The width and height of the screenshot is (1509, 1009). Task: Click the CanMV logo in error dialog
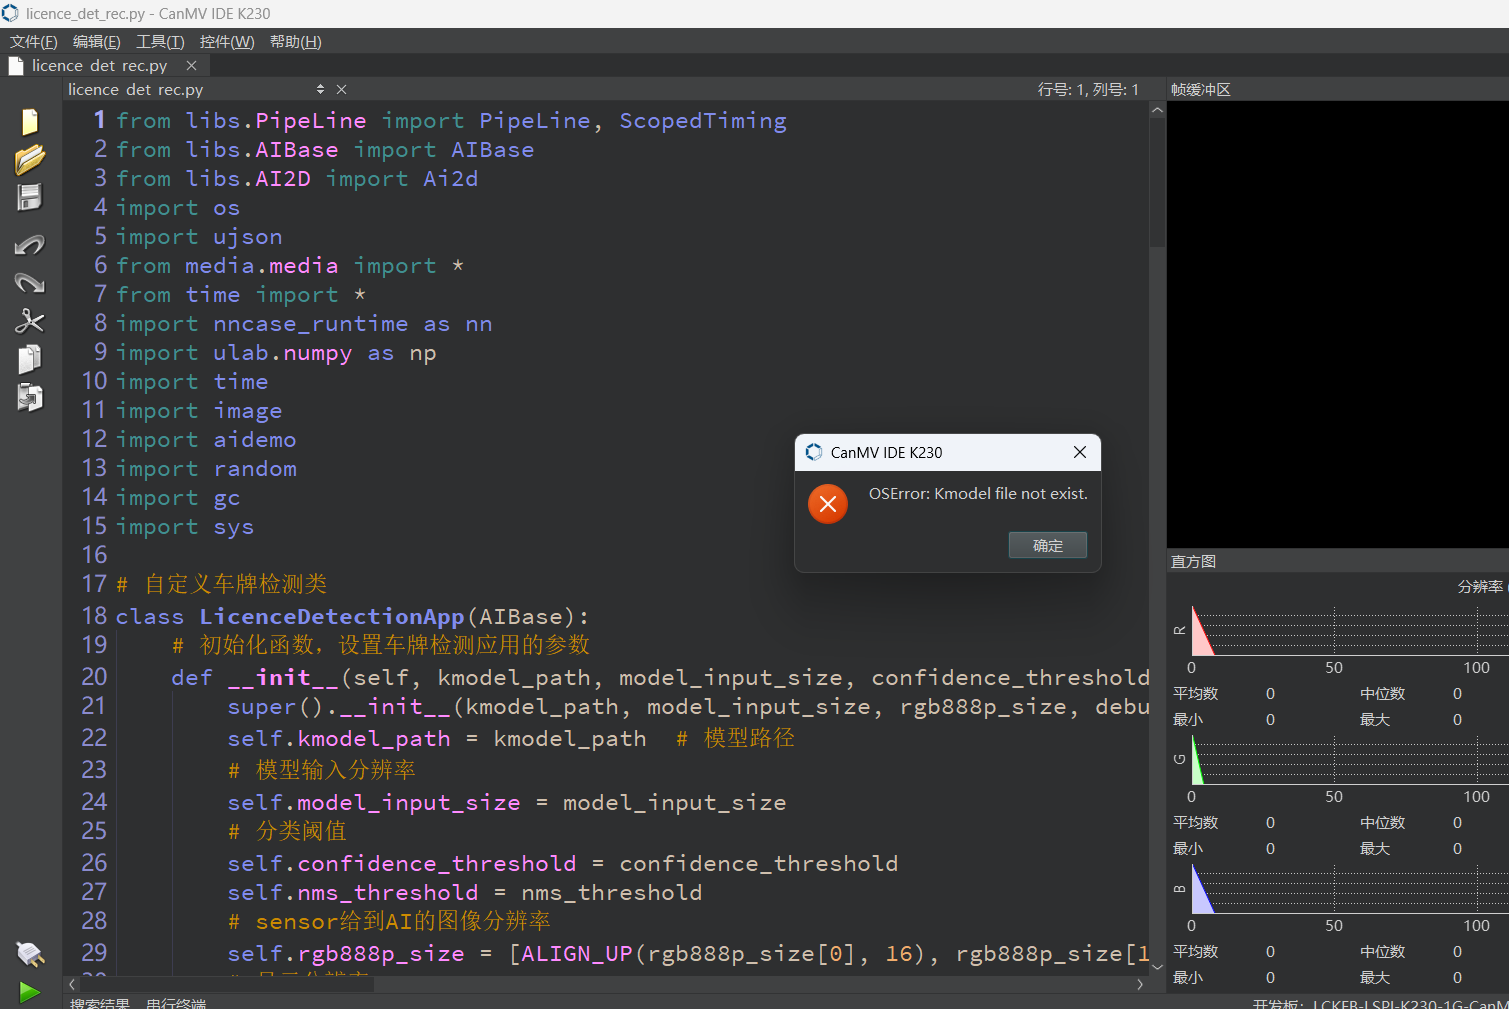[814, 452]
